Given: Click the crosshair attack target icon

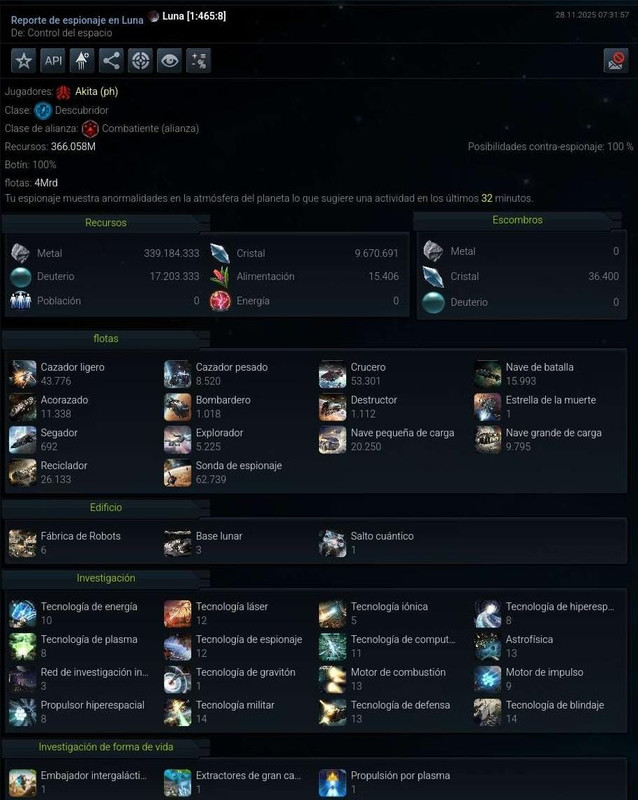Looking at the screenshot, I should pos(140,61).
